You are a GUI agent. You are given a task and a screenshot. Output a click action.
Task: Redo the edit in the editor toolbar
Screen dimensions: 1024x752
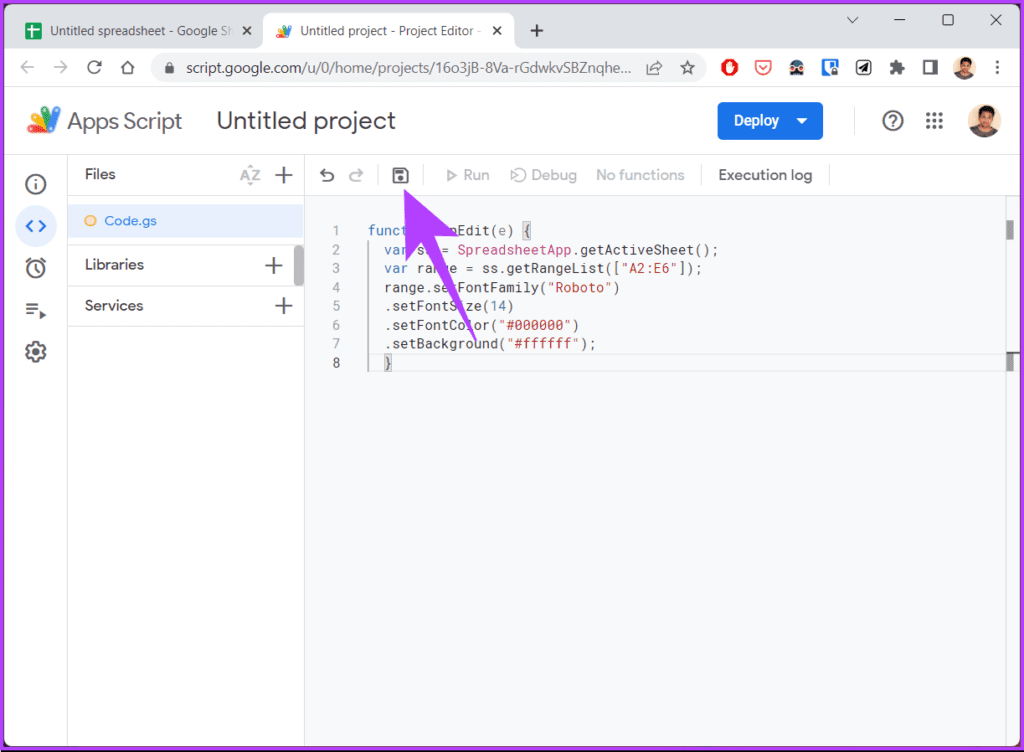(356, 175)
